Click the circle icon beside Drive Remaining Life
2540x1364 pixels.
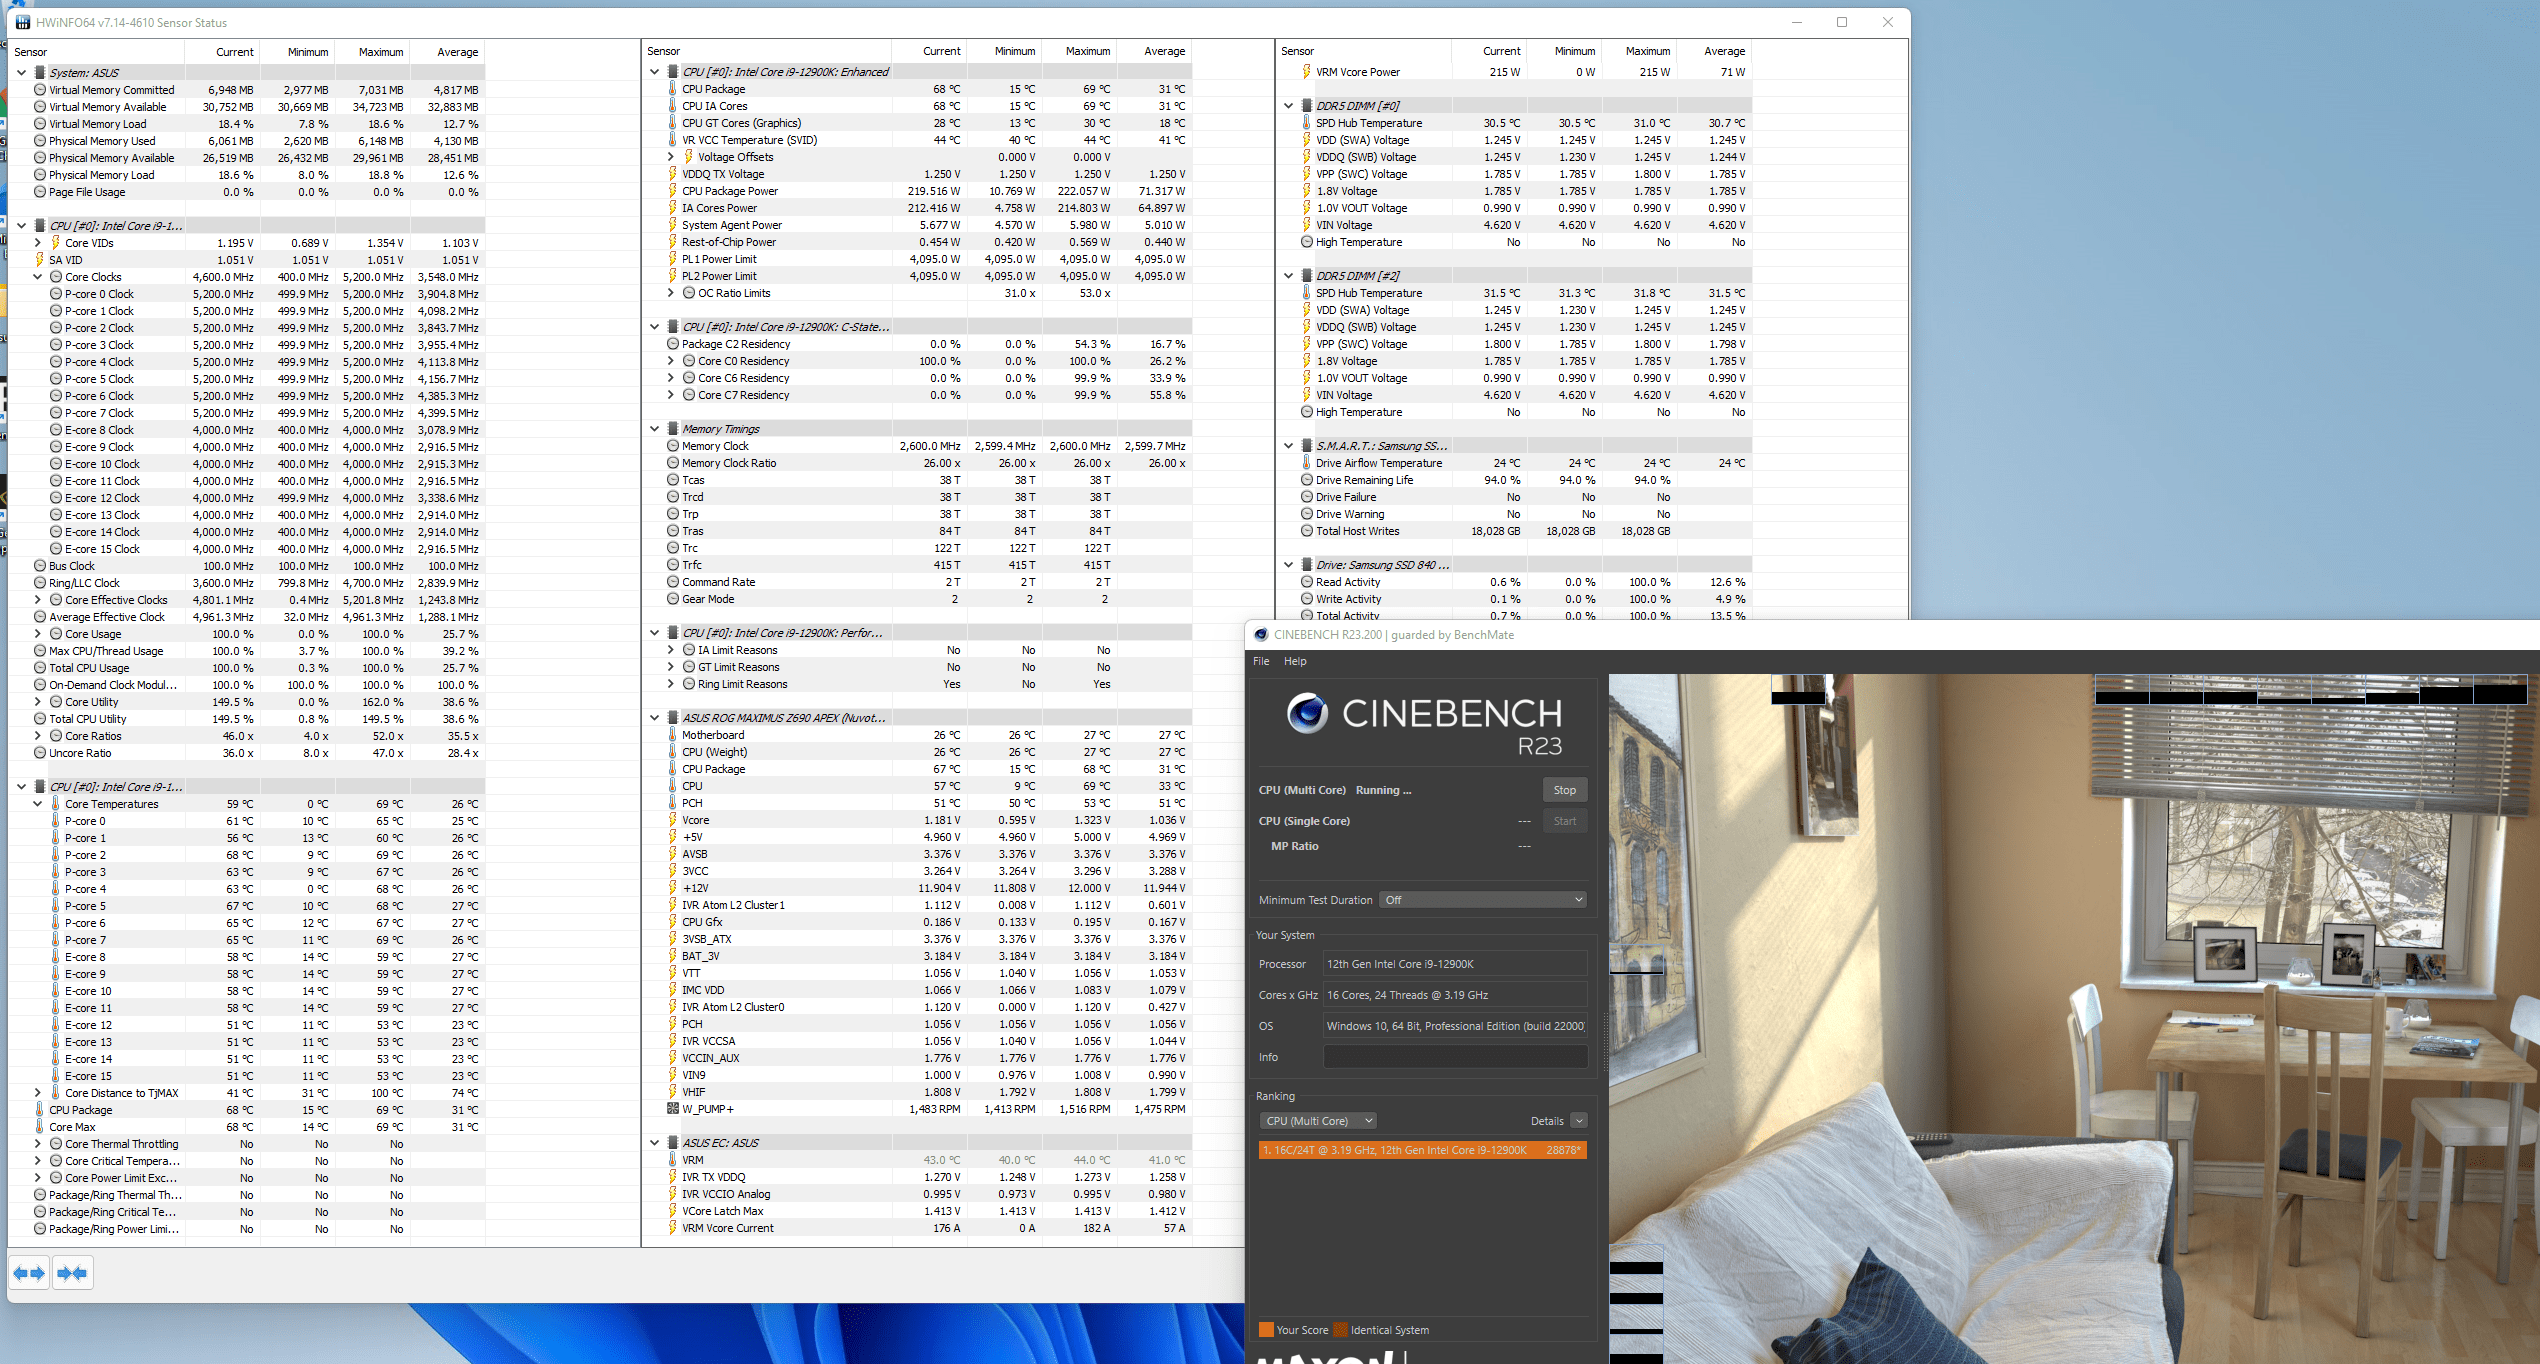[1306, 480]
